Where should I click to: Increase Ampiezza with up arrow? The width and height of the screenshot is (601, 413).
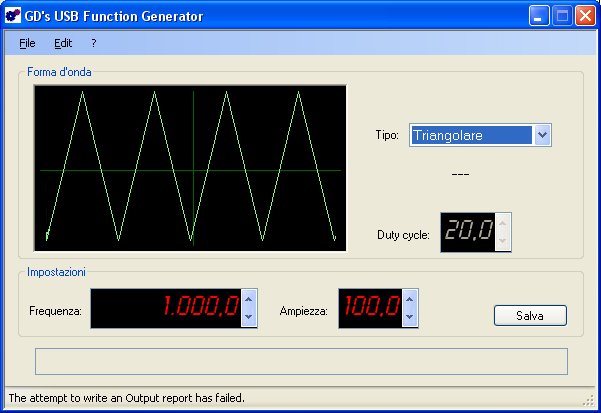(x=409, y=299)
